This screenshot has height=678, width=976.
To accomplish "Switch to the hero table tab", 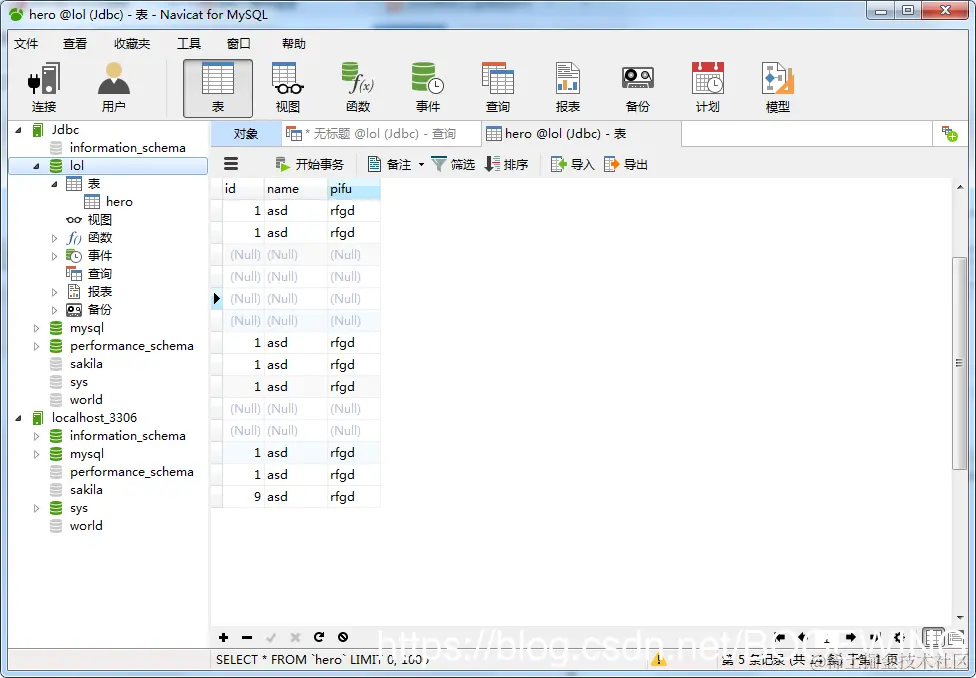I will (x=581, y=134).
